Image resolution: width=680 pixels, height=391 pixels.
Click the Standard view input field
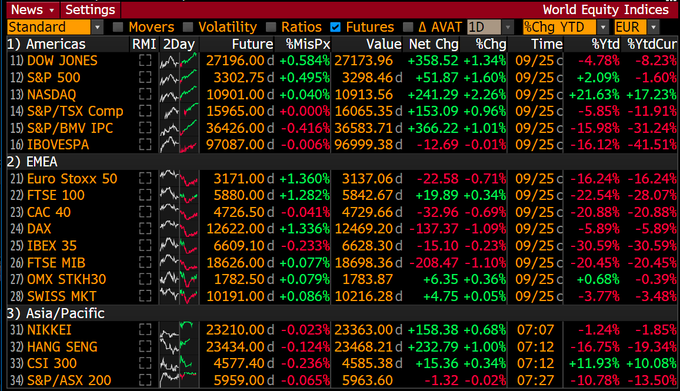click(x=49, y=27)
